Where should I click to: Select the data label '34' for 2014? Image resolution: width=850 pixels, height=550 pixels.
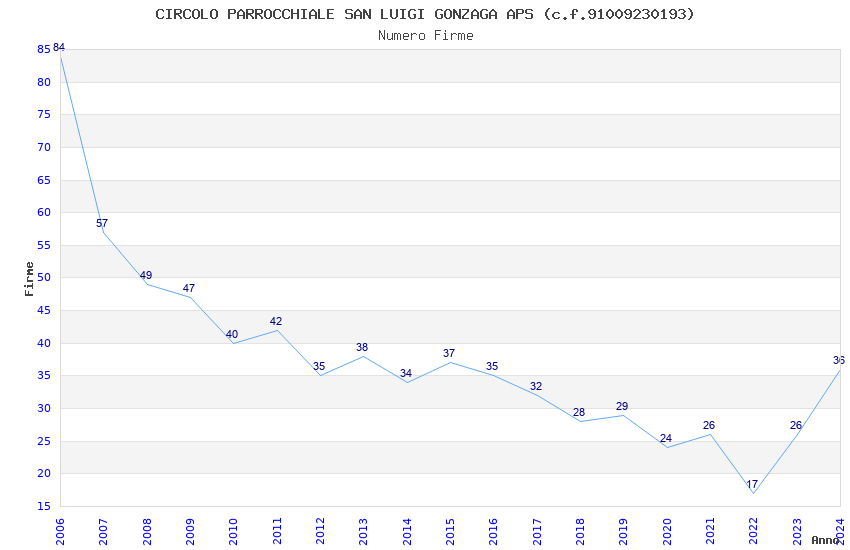point(406,373)
